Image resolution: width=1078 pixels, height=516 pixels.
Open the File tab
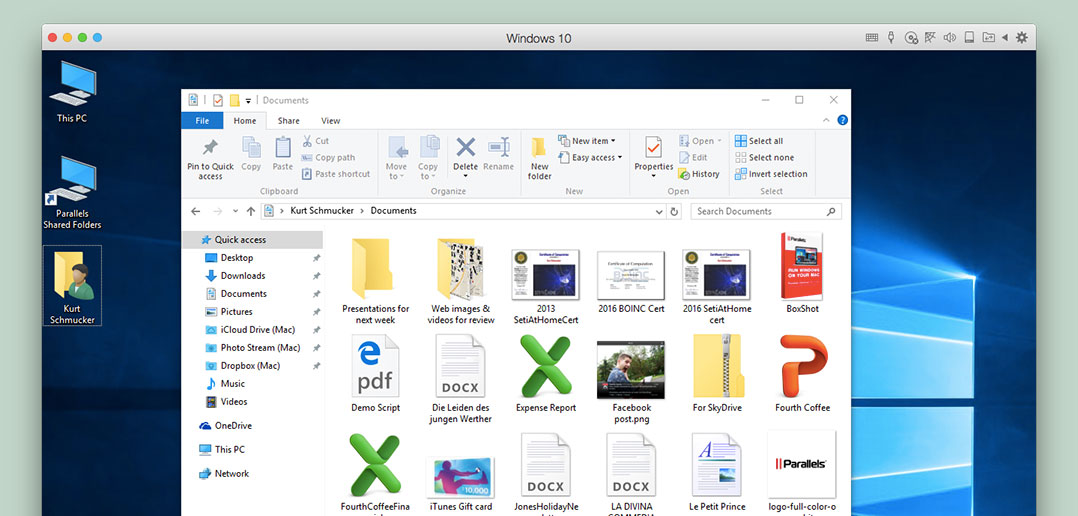point(202,121)
